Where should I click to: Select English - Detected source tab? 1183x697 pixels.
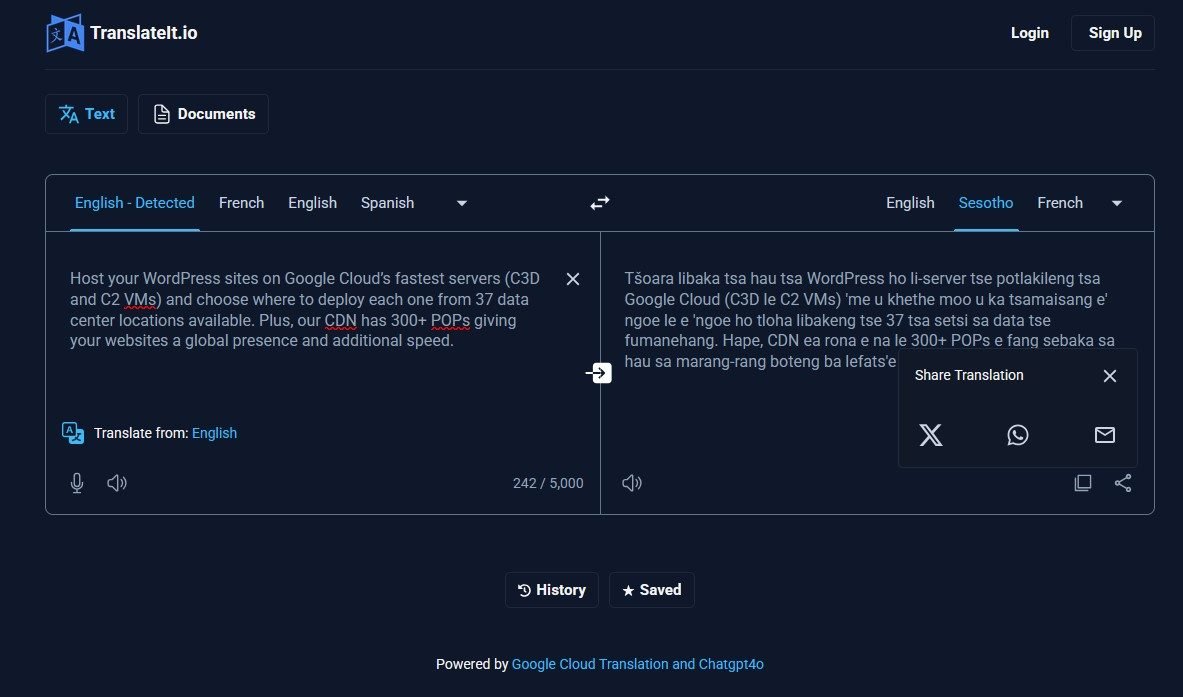click(x=134, y=203)
